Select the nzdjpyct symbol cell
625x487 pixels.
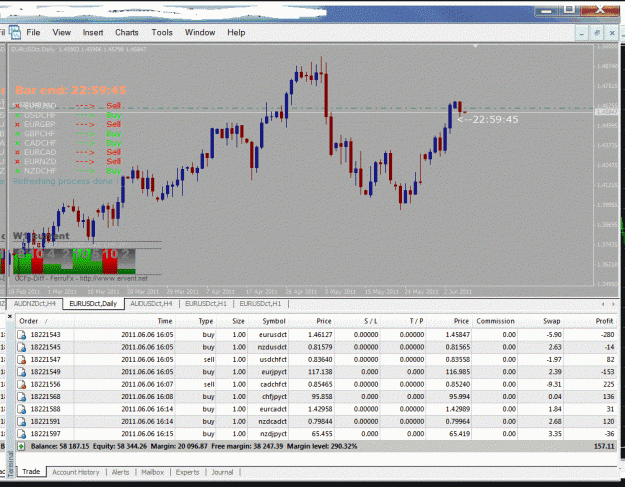click(273, 434)
